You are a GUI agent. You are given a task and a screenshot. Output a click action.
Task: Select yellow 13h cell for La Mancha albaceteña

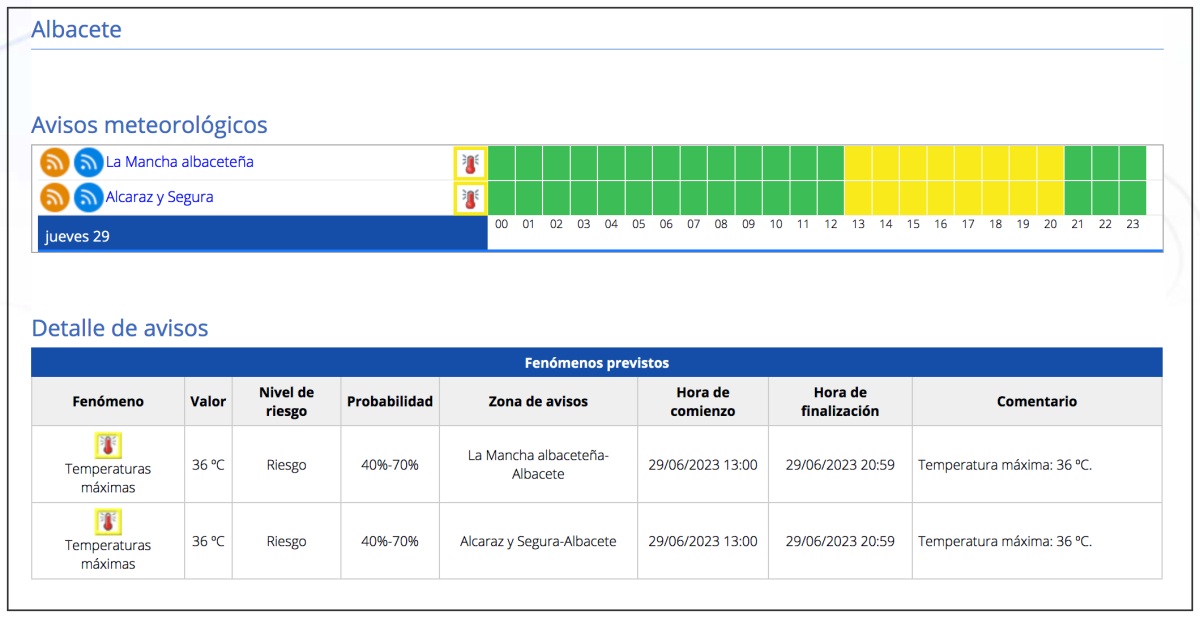click(x=858, y=161)
